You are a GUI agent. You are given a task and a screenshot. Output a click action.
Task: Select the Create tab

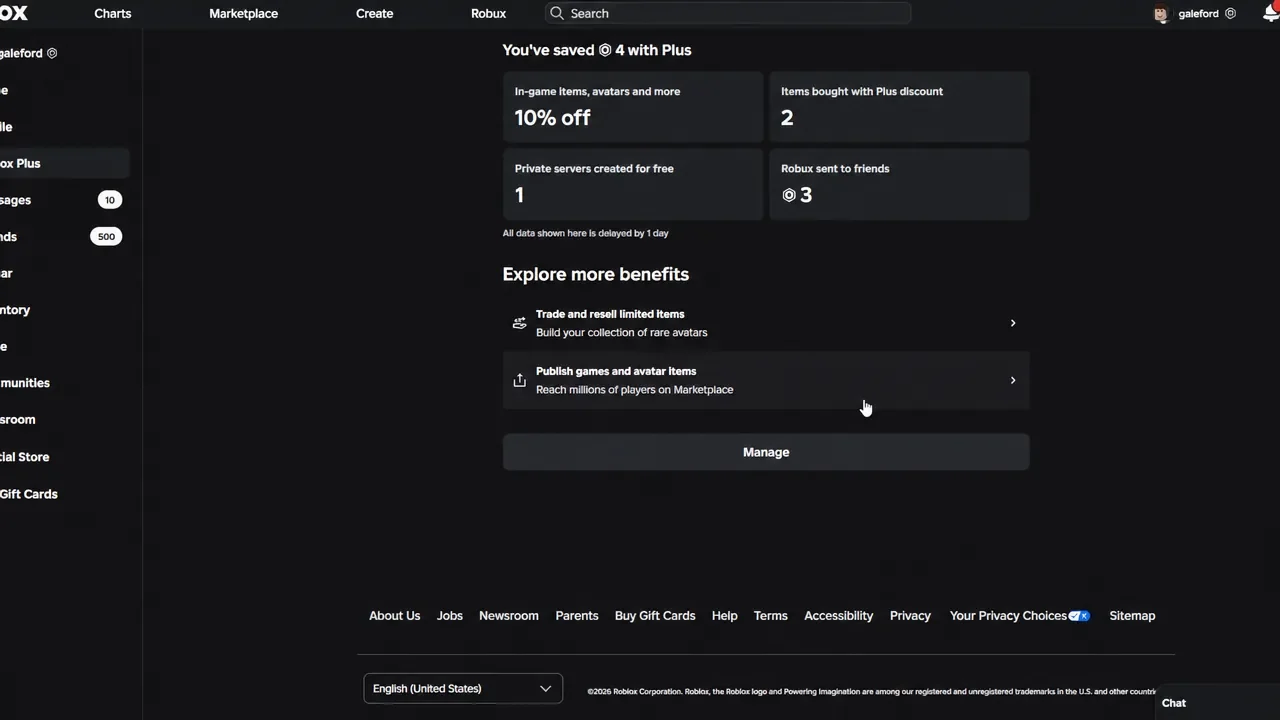point(374,14)
